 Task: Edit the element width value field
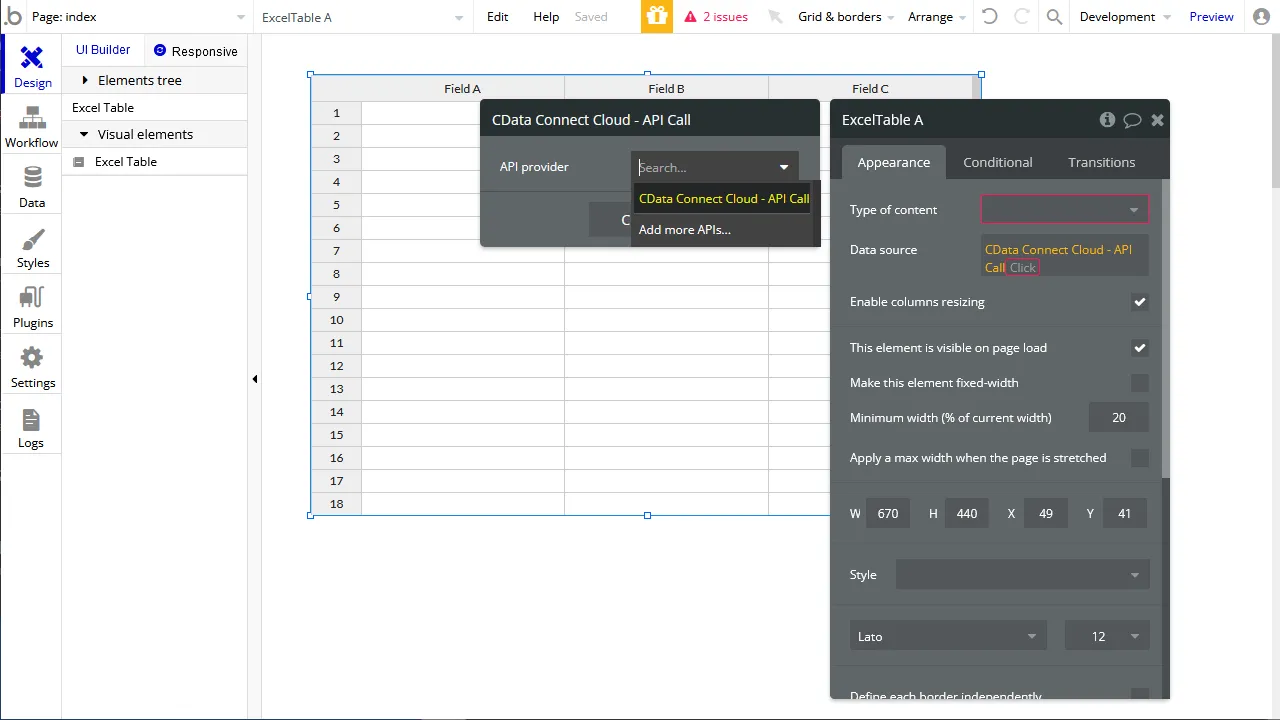pyautogui.click(x=888, y=513)
